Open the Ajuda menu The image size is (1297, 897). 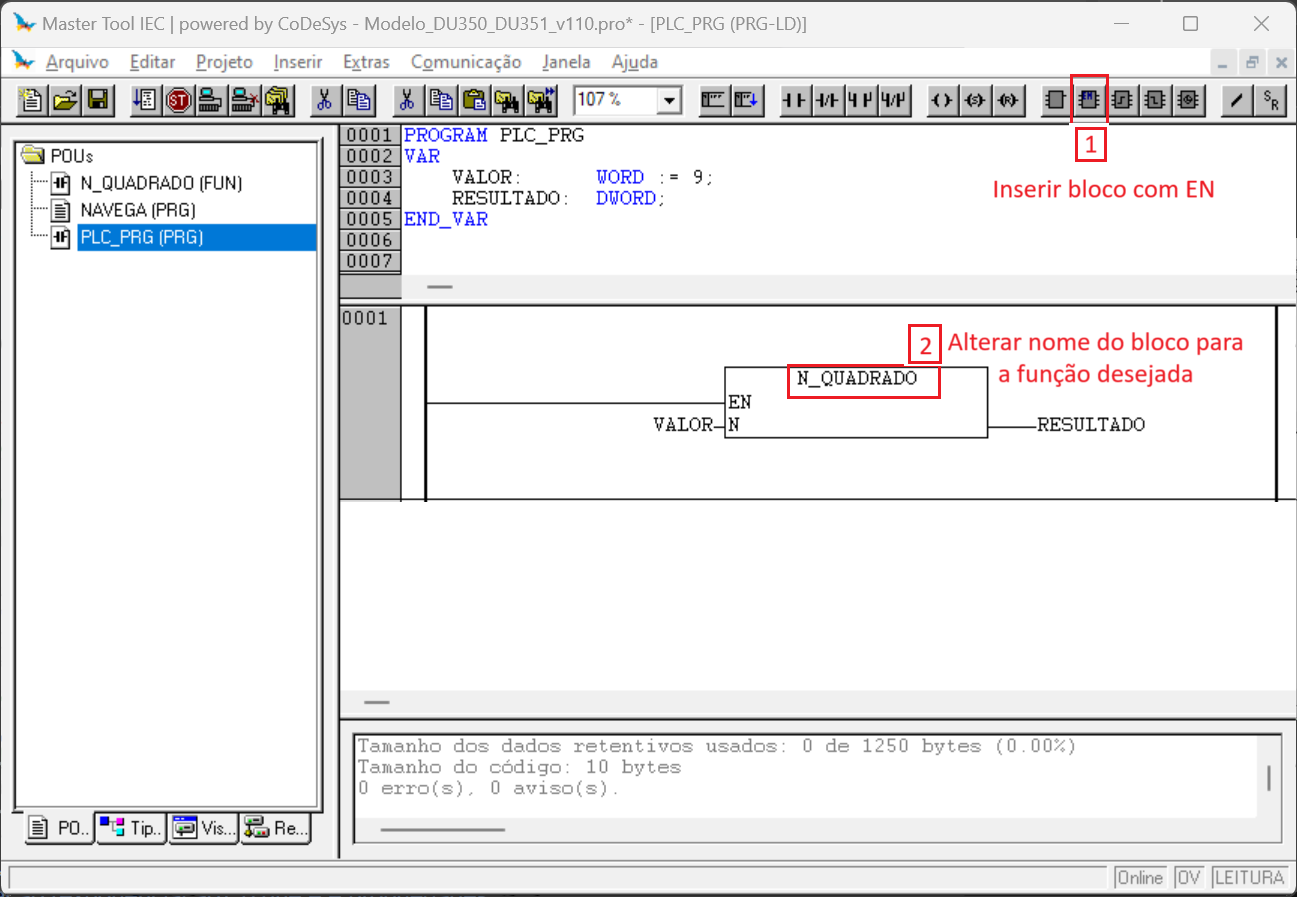point(635,62)
